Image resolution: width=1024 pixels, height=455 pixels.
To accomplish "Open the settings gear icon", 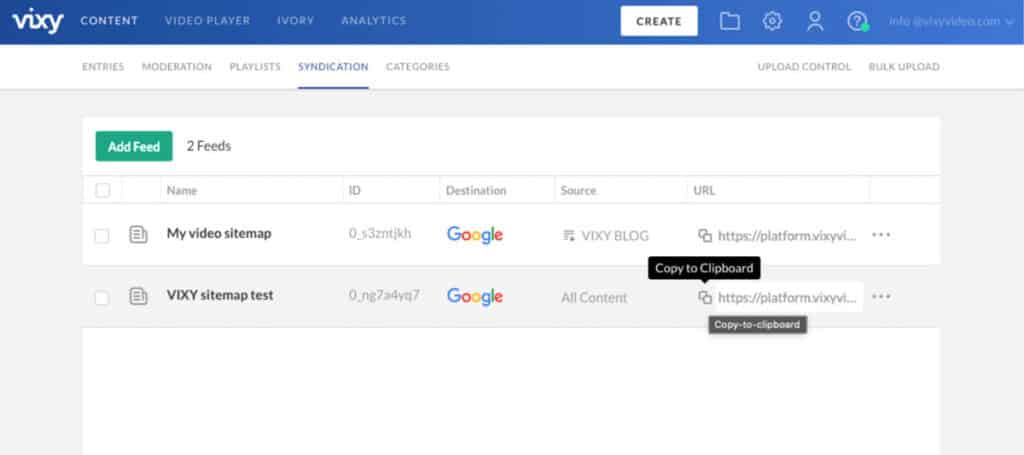I will pyautogui.click(x=772, y=21).
